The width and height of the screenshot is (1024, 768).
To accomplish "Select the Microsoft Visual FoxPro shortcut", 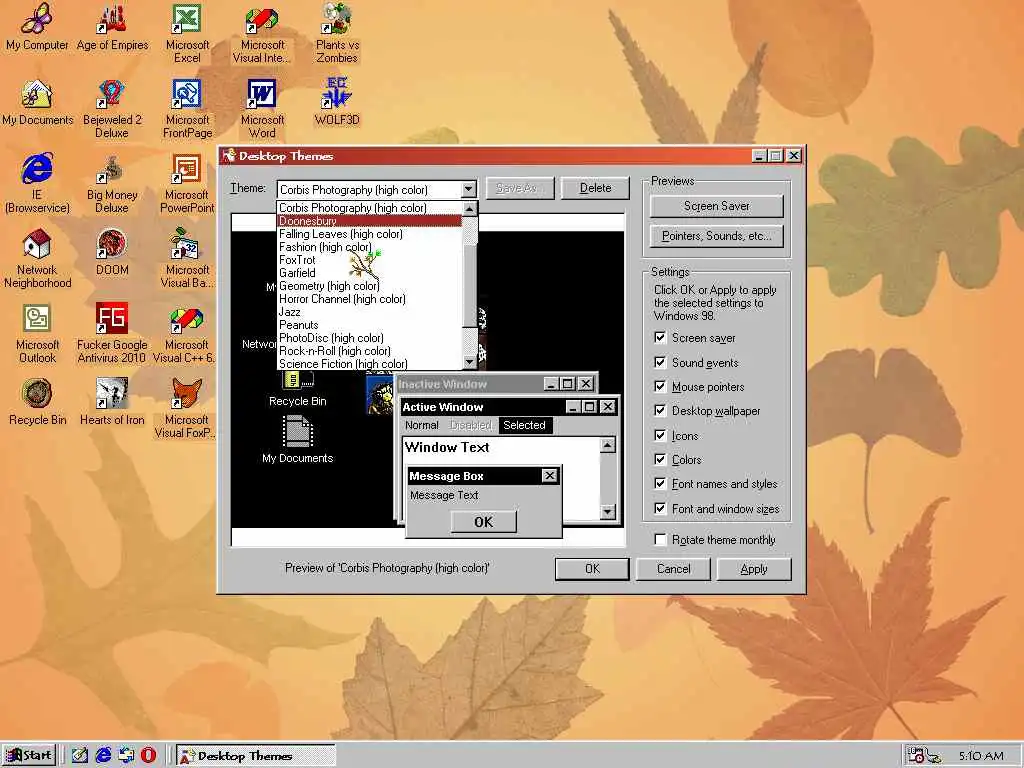I will (x=185, y=408).
